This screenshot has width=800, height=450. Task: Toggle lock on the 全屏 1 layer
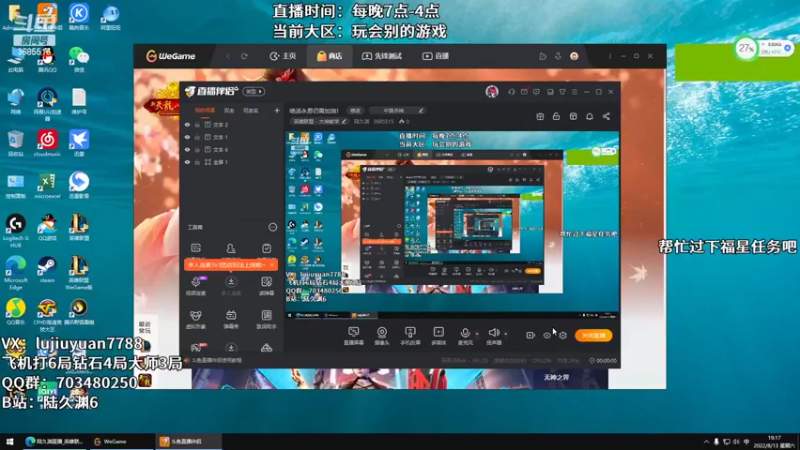pos(197,162)
